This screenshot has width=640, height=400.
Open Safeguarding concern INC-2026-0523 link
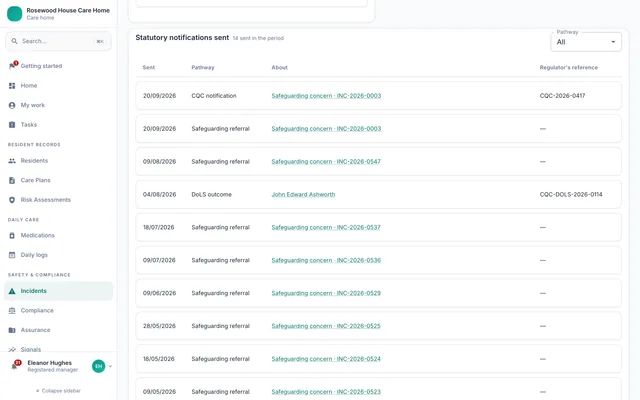(x=326, y=392)
